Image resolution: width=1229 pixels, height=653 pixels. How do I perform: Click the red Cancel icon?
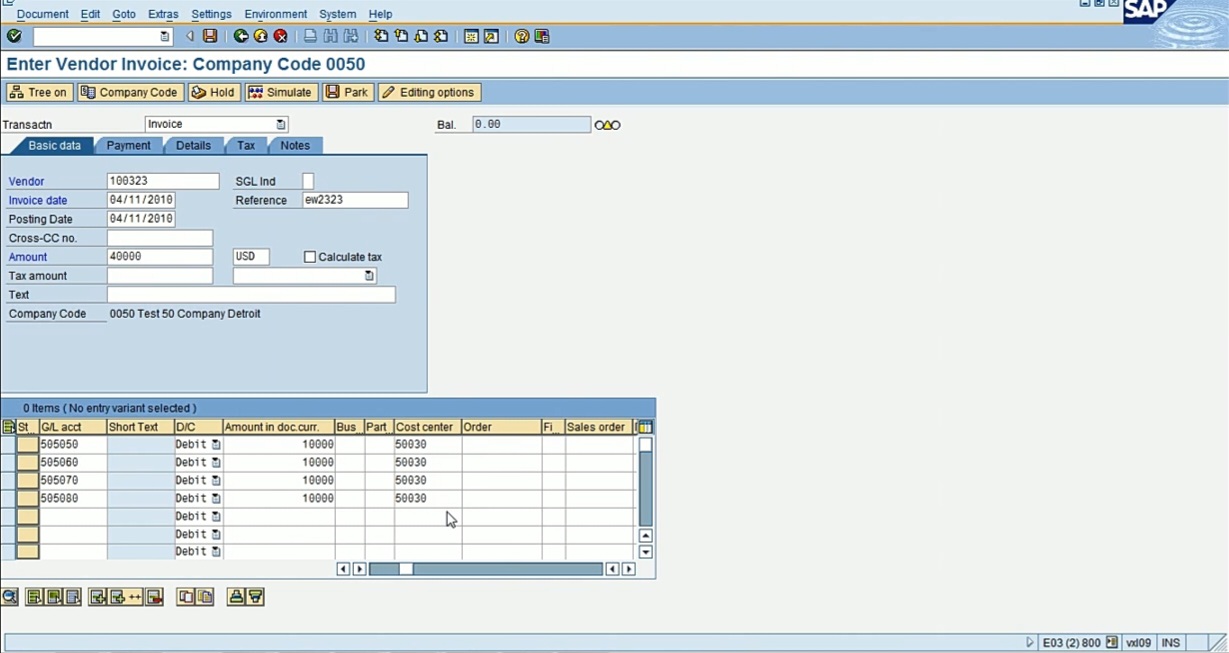281,36
